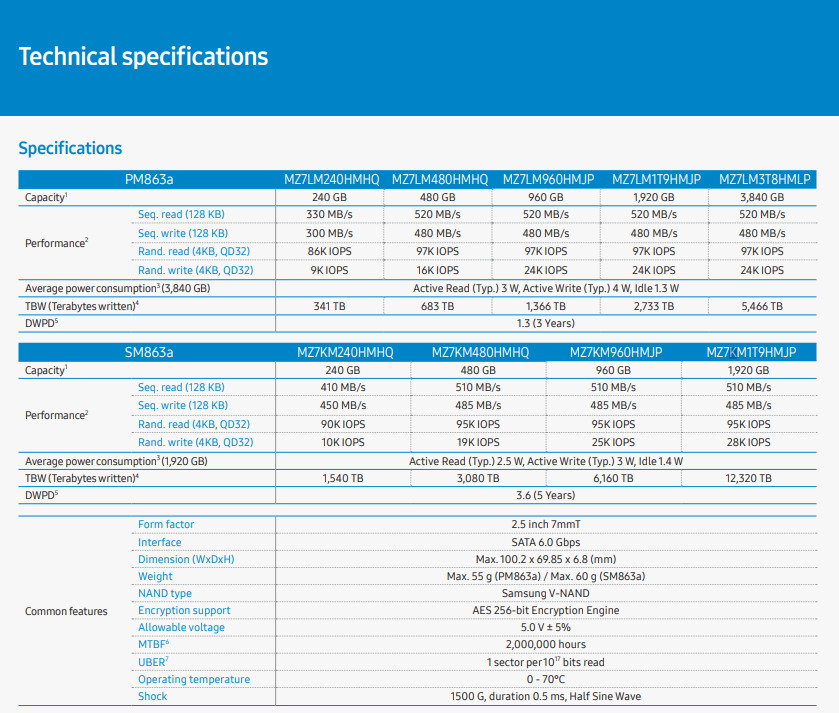The width and height of the screenshot is (839, 713).
Task: Select the MZ7LM240HMHQ column header
Action: click(x=330, y=179)
